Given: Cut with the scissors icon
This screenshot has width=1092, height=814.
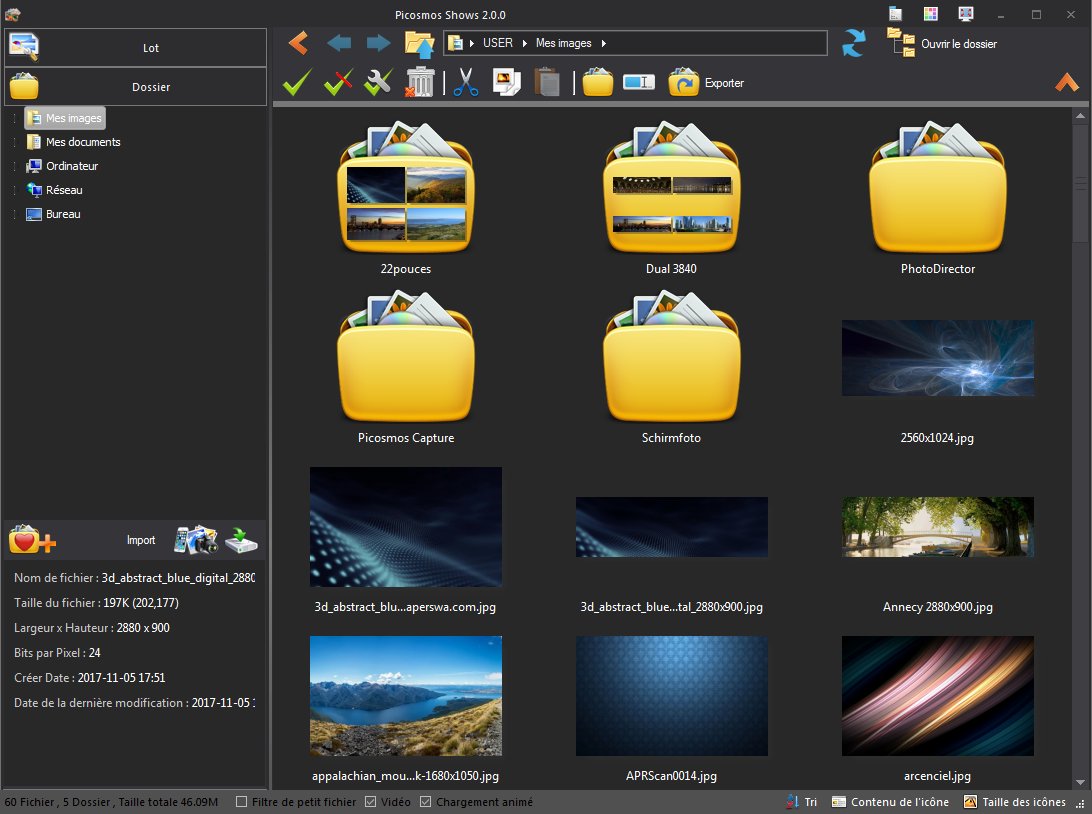Looking at the screenshot, I should pos(465,82).
